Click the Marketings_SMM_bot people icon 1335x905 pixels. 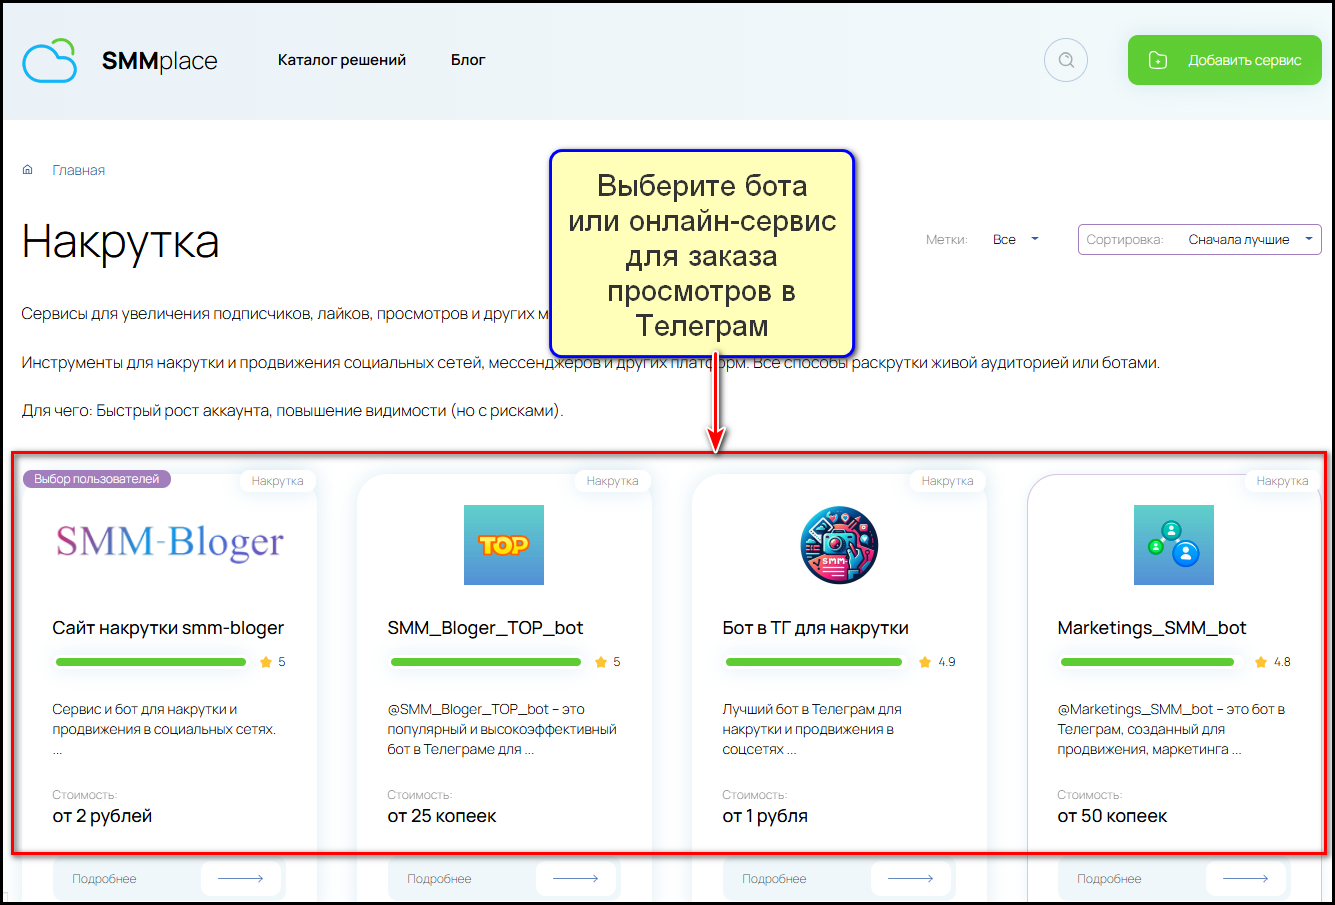pyautogui.click(x=1173, y=545)
